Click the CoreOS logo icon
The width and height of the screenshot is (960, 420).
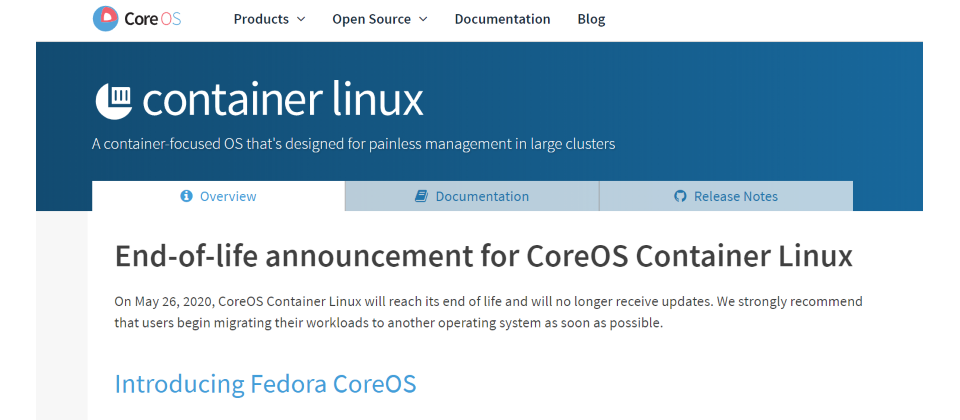point(105,19)
